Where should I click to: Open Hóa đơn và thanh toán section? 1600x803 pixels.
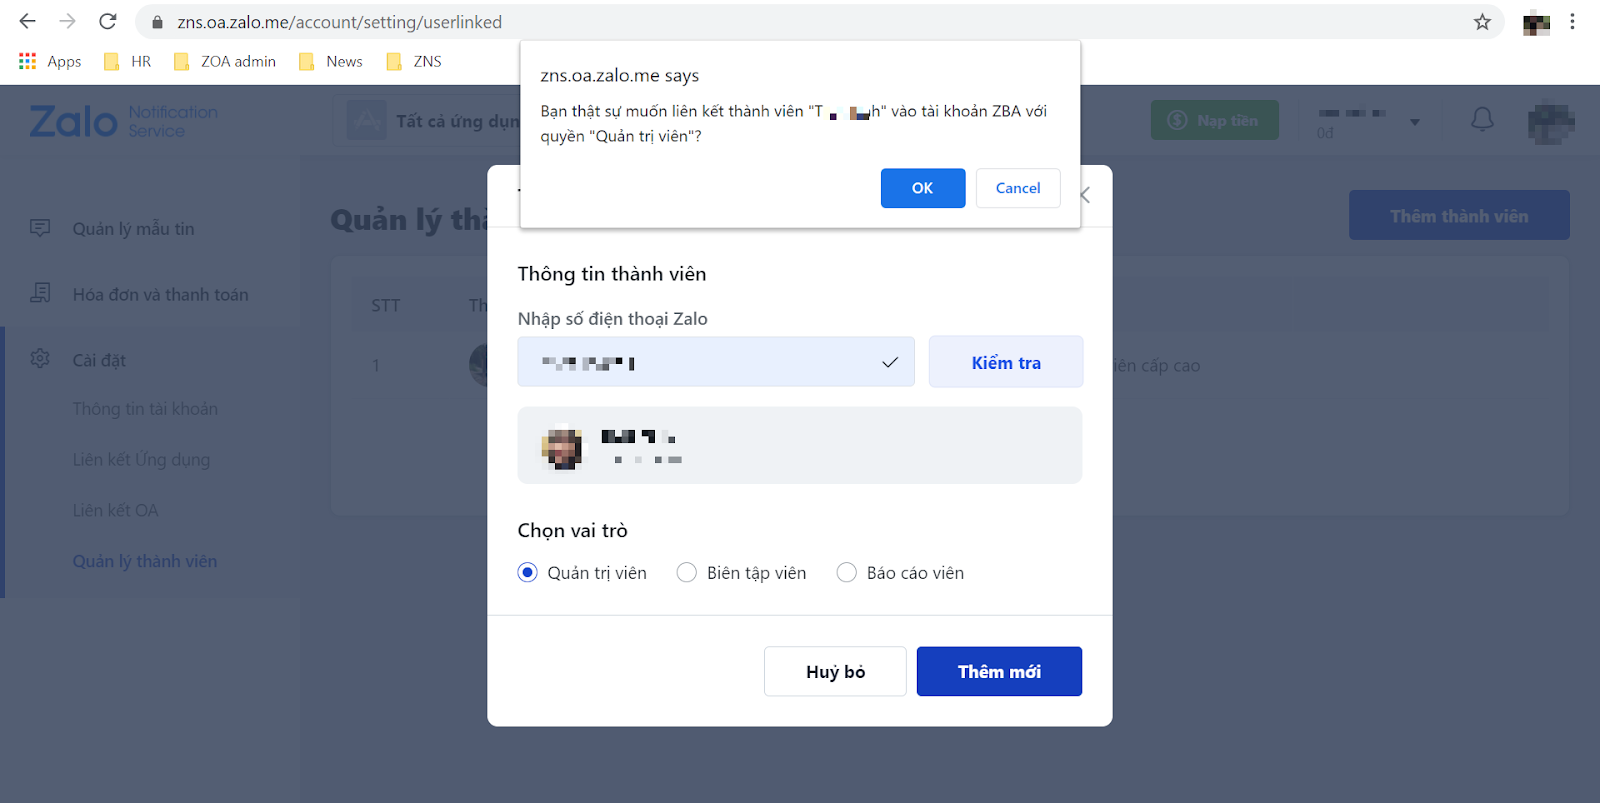point(160,295)
